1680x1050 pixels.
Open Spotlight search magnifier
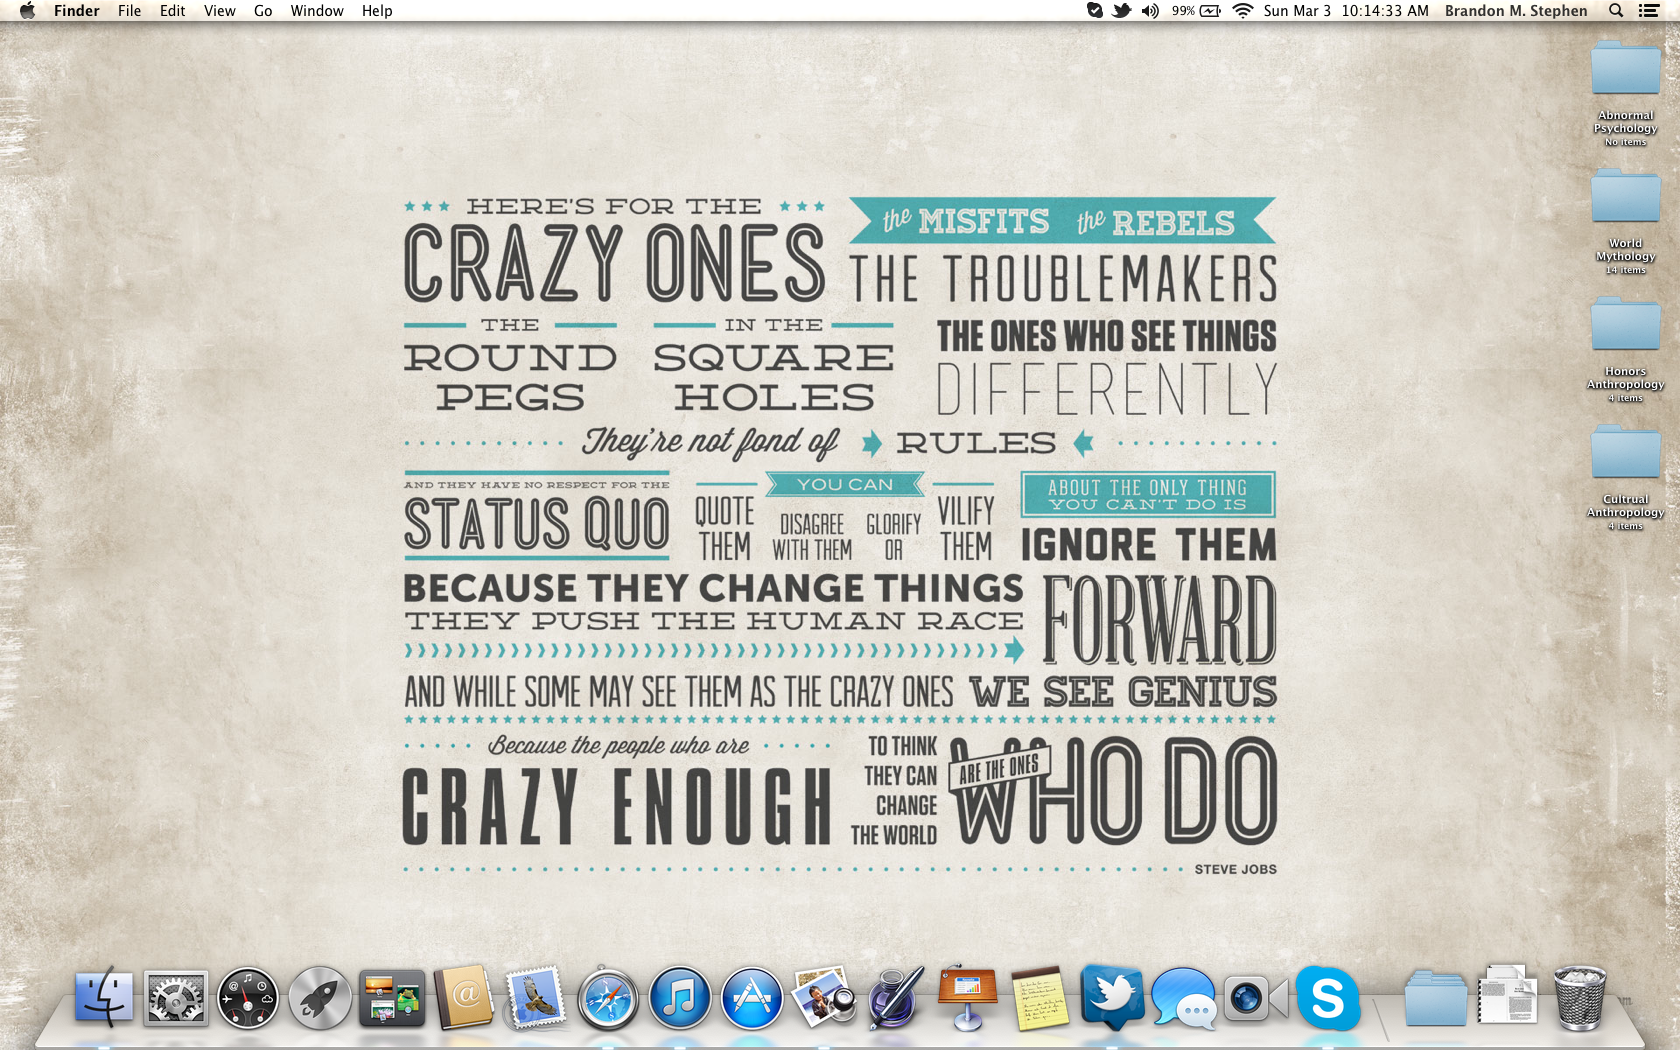coord(1616,11)
